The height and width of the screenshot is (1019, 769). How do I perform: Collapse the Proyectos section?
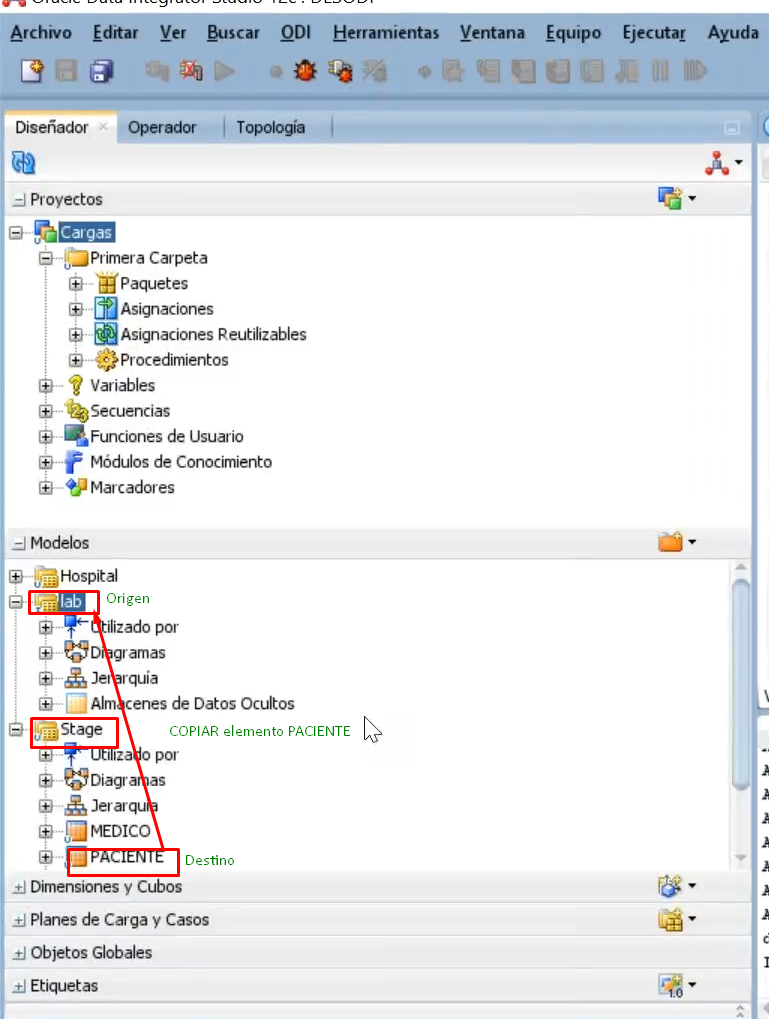[20, 200]
